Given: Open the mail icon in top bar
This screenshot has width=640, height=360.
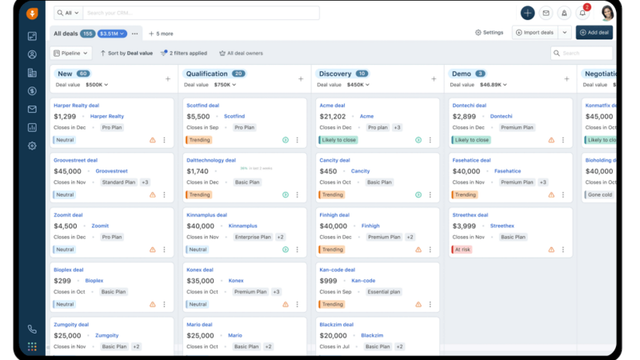Looking at the screenshot, I should (x=546, y=13).
